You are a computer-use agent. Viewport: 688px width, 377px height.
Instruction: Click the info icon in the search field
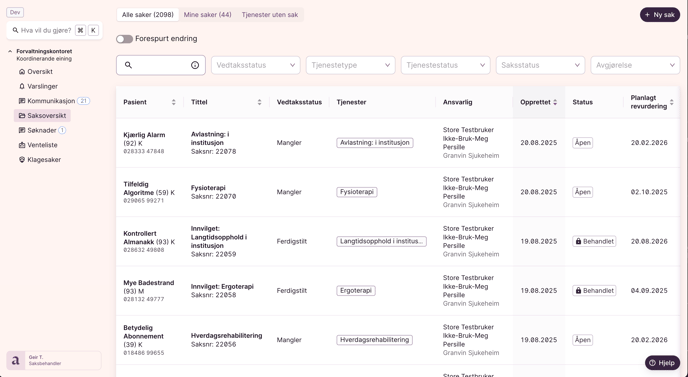click(195, 65)
